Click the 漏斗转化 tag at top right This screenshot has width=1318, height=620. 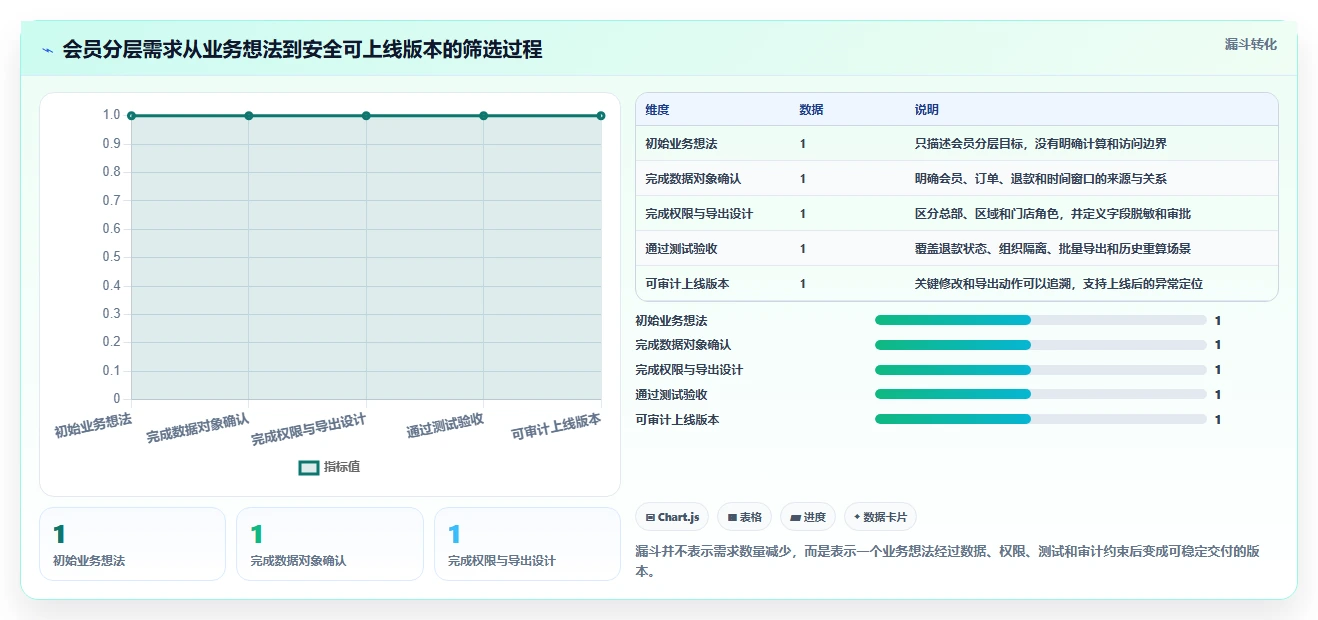click(x=1251, y=45)
